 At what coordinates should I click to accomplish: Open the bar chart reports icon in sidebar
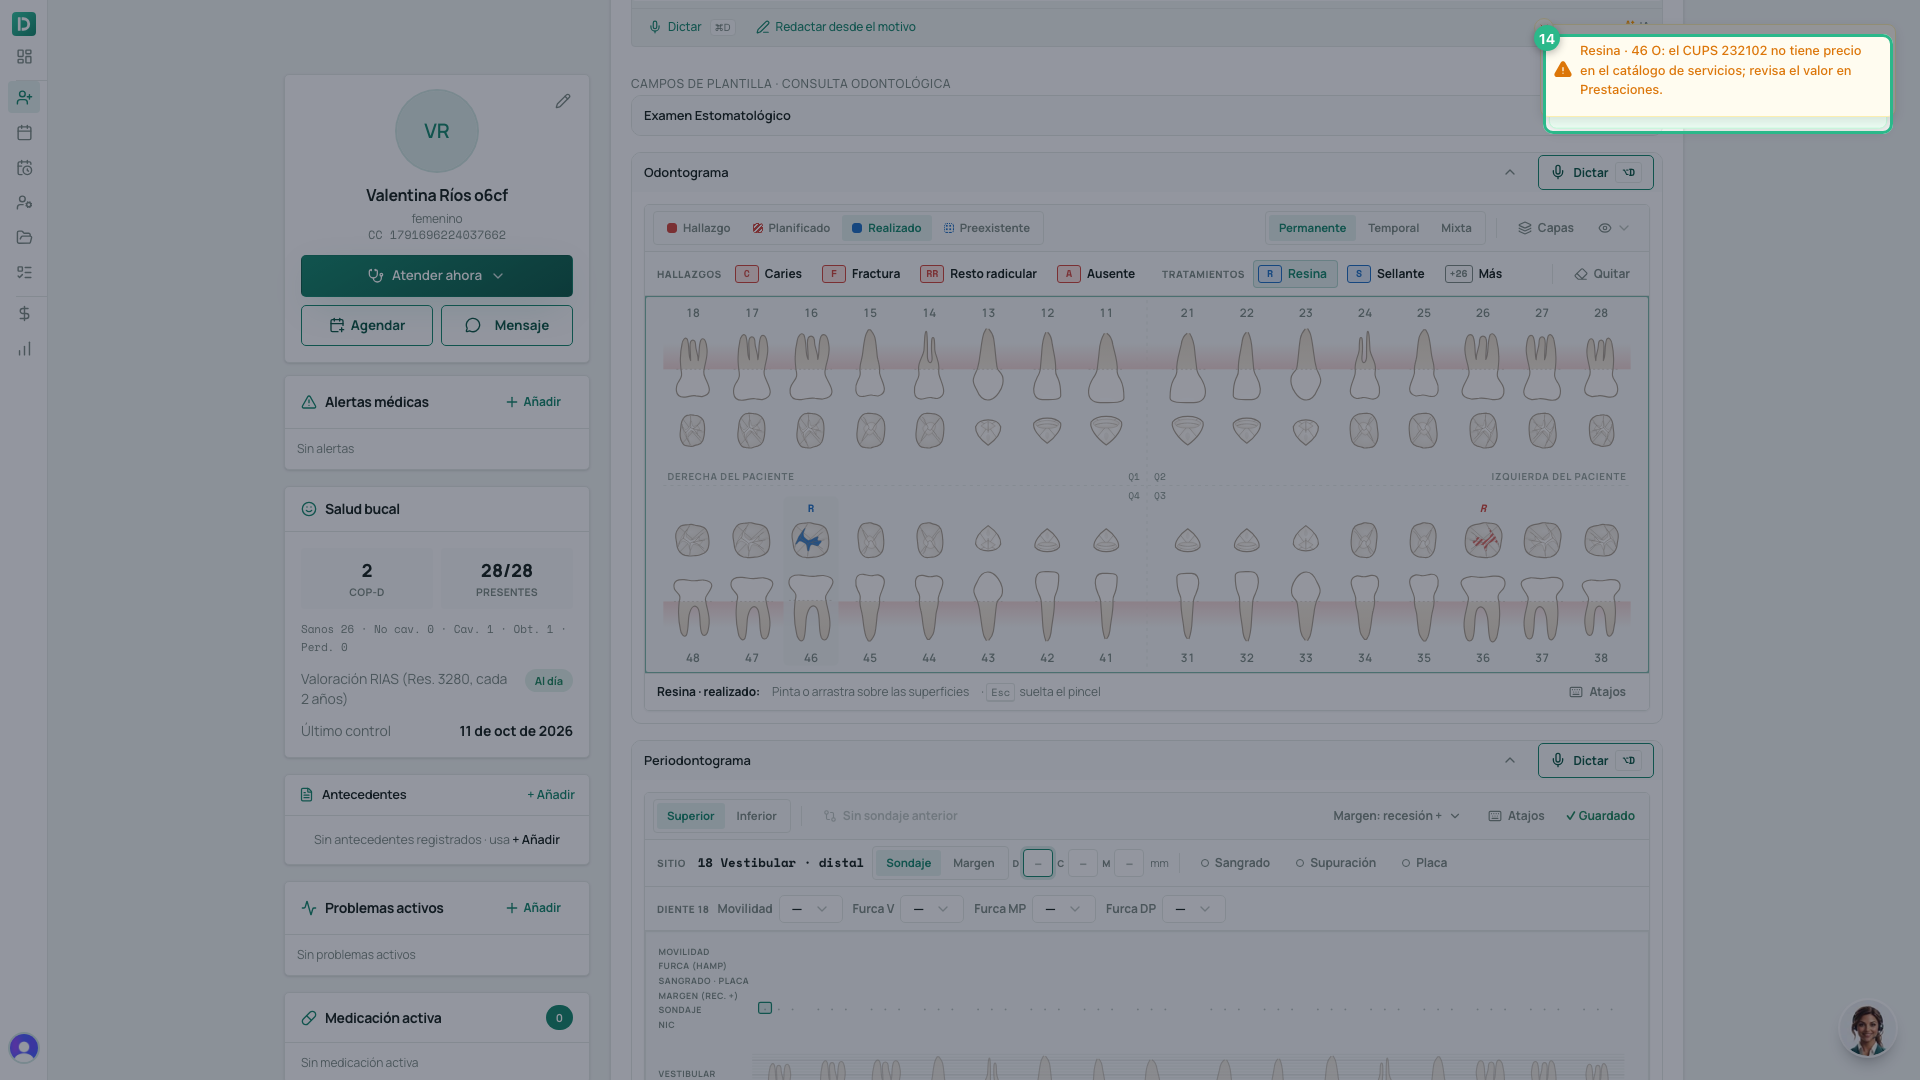click(x=25, y=349)
